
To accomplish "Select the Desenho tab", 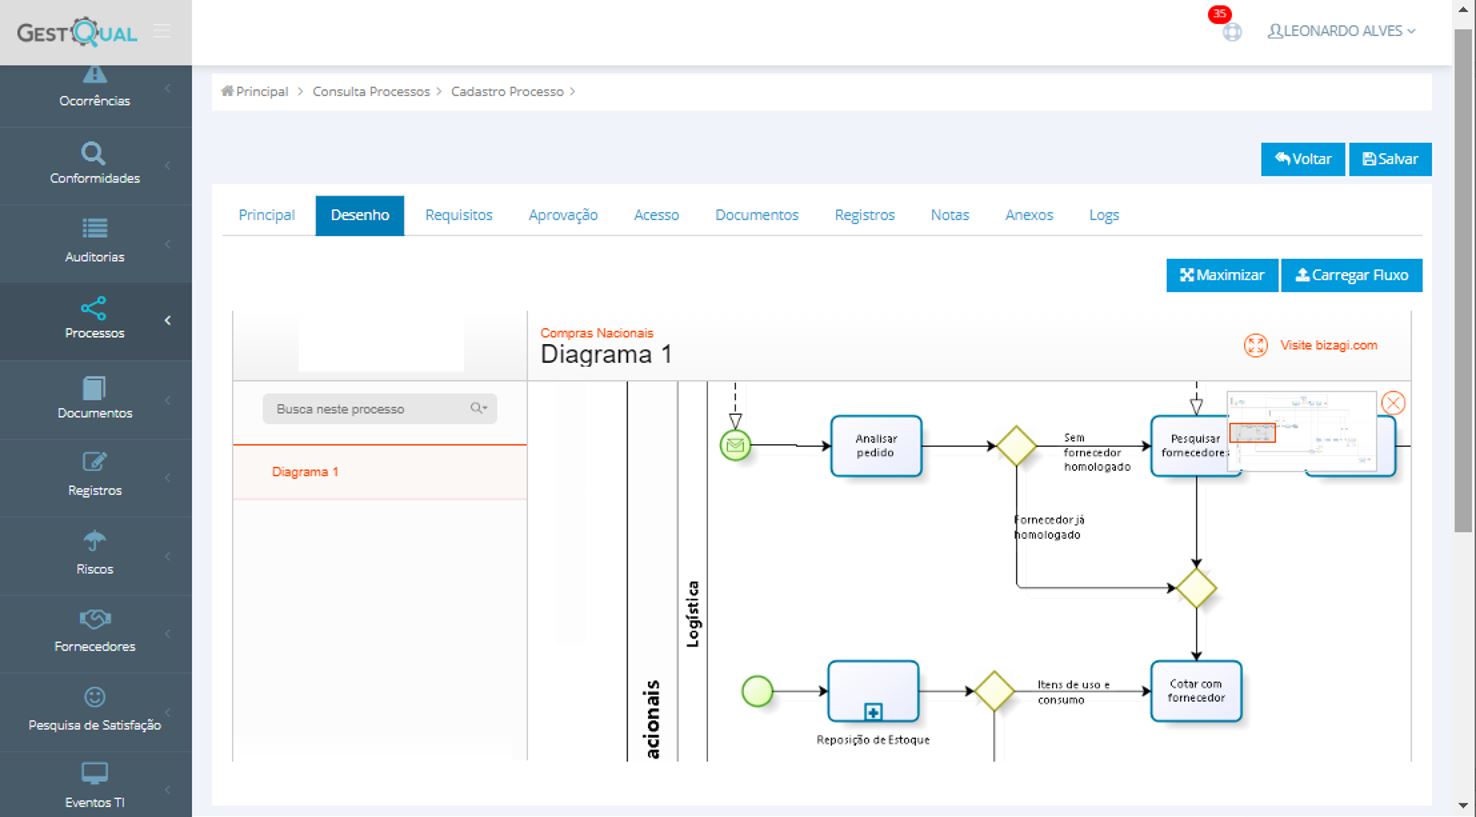I will (x=360, y=215).
